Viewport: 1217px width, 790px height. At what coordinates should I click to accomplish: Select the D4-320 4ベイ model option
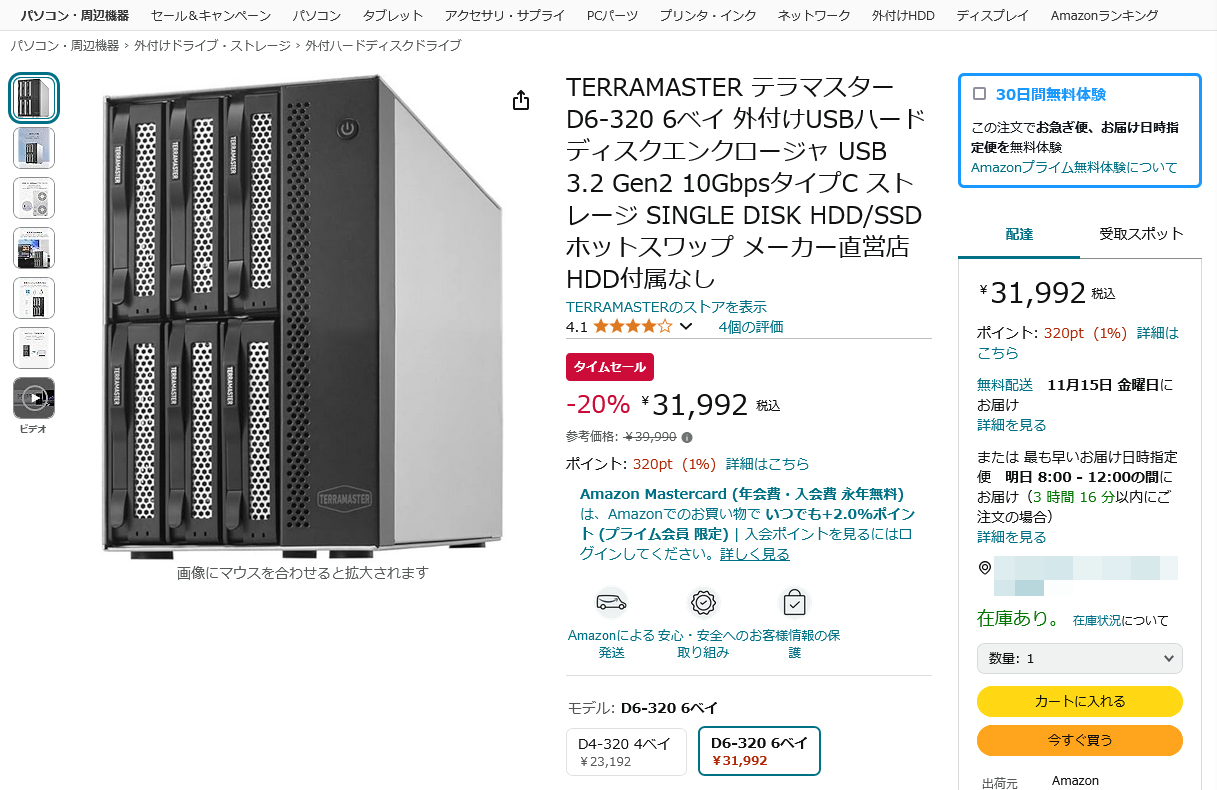pos(627,752)
